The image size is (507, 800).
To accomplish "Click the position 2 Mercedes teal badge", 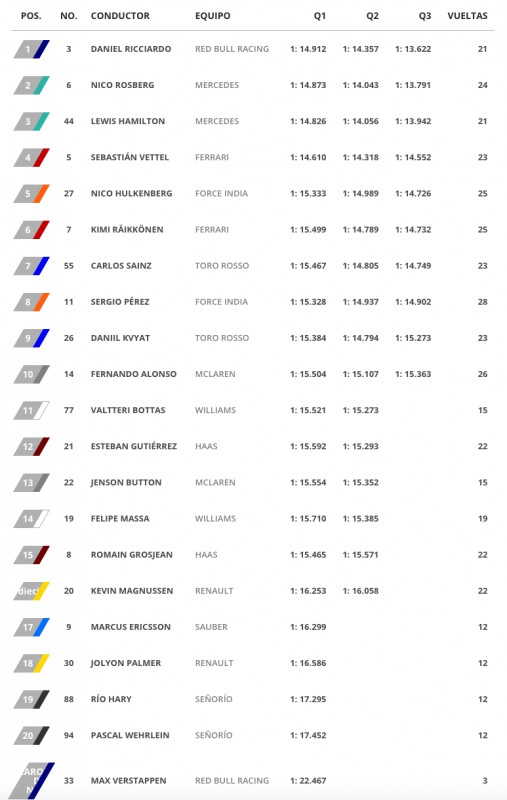I will (x=32, y=85).
